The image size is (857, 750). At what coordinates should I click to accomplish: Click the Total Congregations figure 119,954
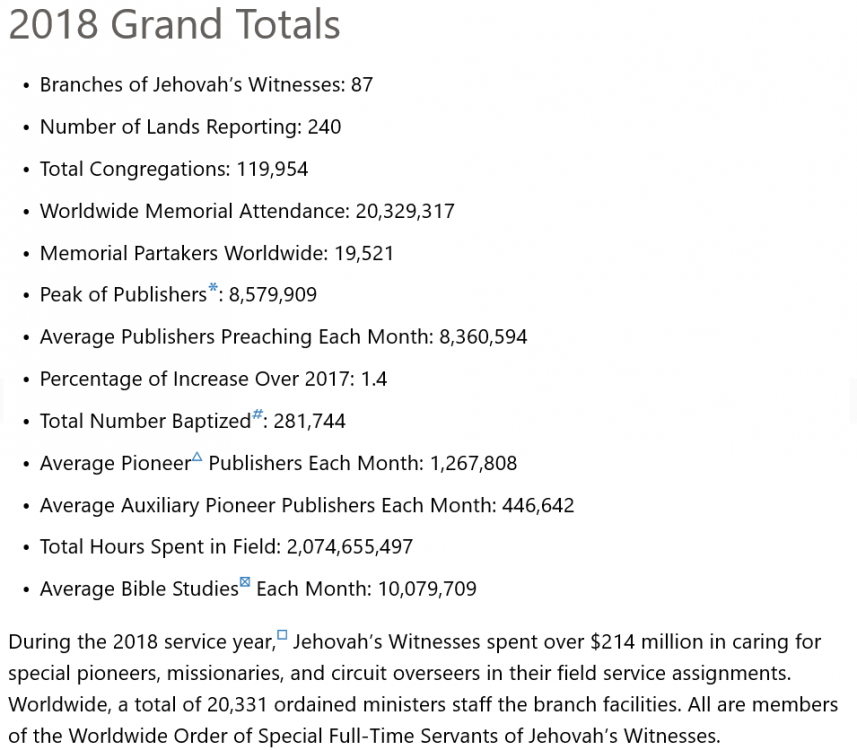(x=272, y=169)
